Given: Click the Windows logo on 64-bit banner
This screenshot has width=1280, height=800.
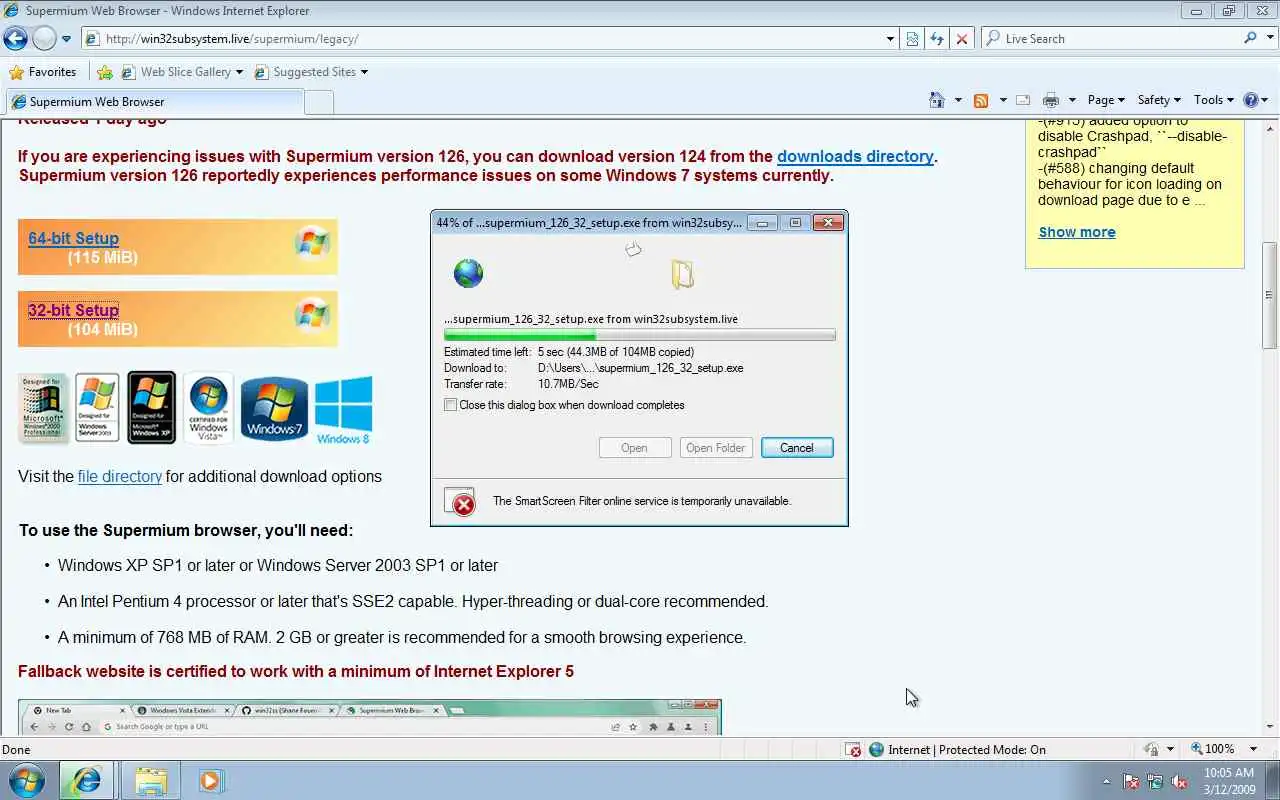Looking at the screenshot, I should click(312, 243).
